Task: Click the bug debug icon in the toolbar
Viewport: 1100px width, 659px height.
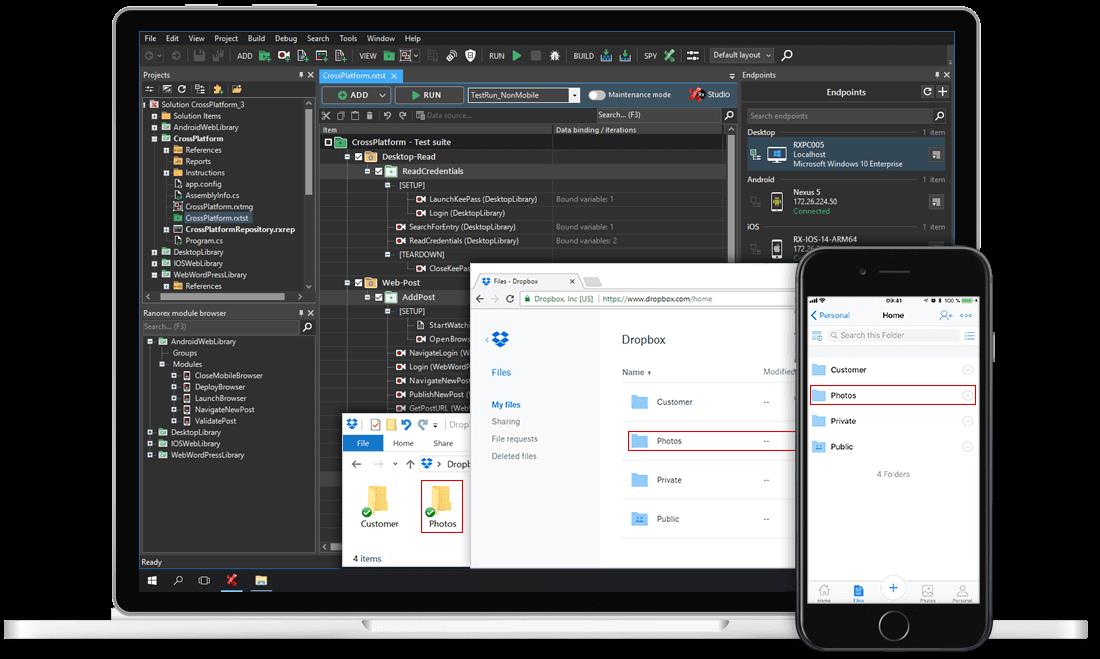Action: (x=554, y=55)
